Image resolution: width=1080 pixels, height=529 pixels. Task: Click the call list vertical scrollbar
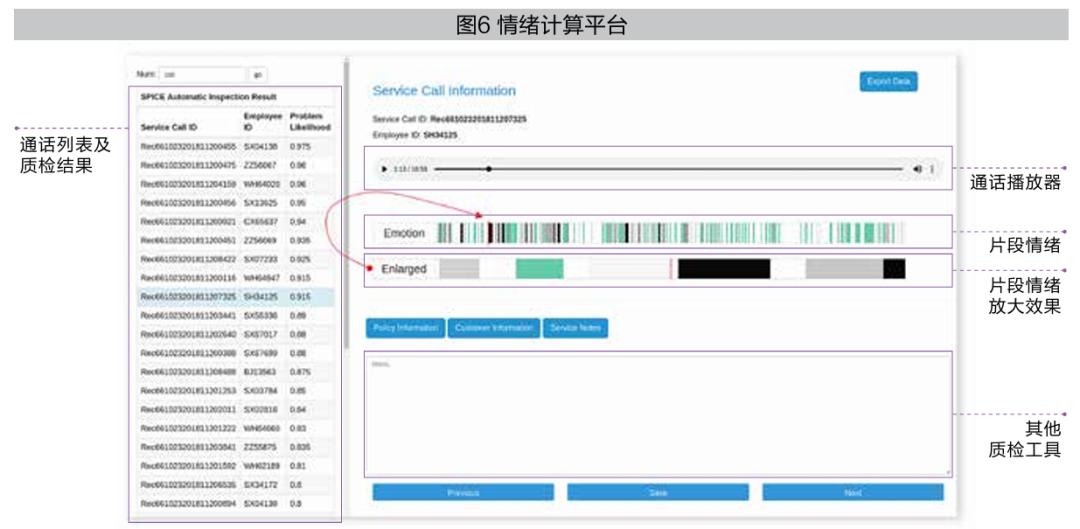[x=346, y=207]
